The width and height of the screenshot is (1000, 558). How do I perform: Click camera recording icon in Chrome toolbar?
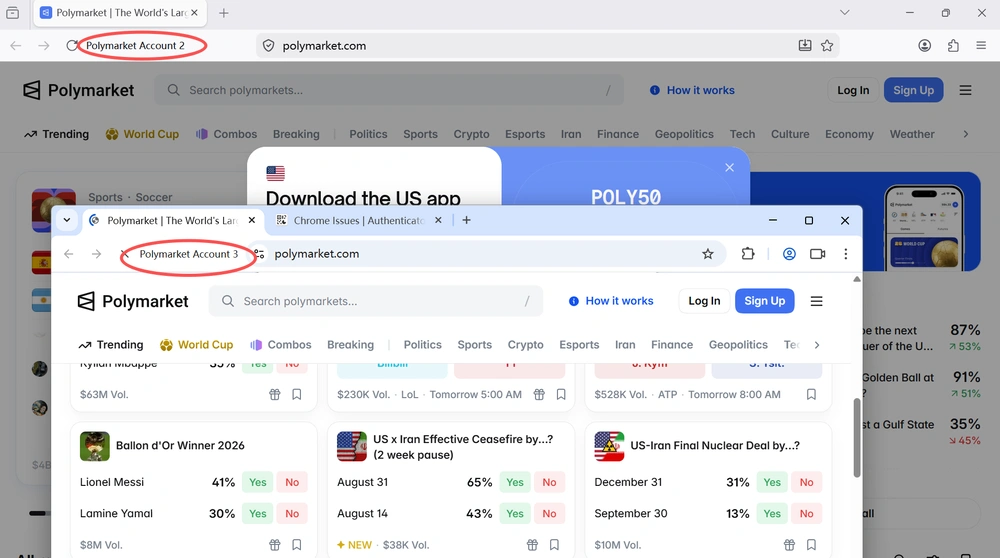pos(818,254)
